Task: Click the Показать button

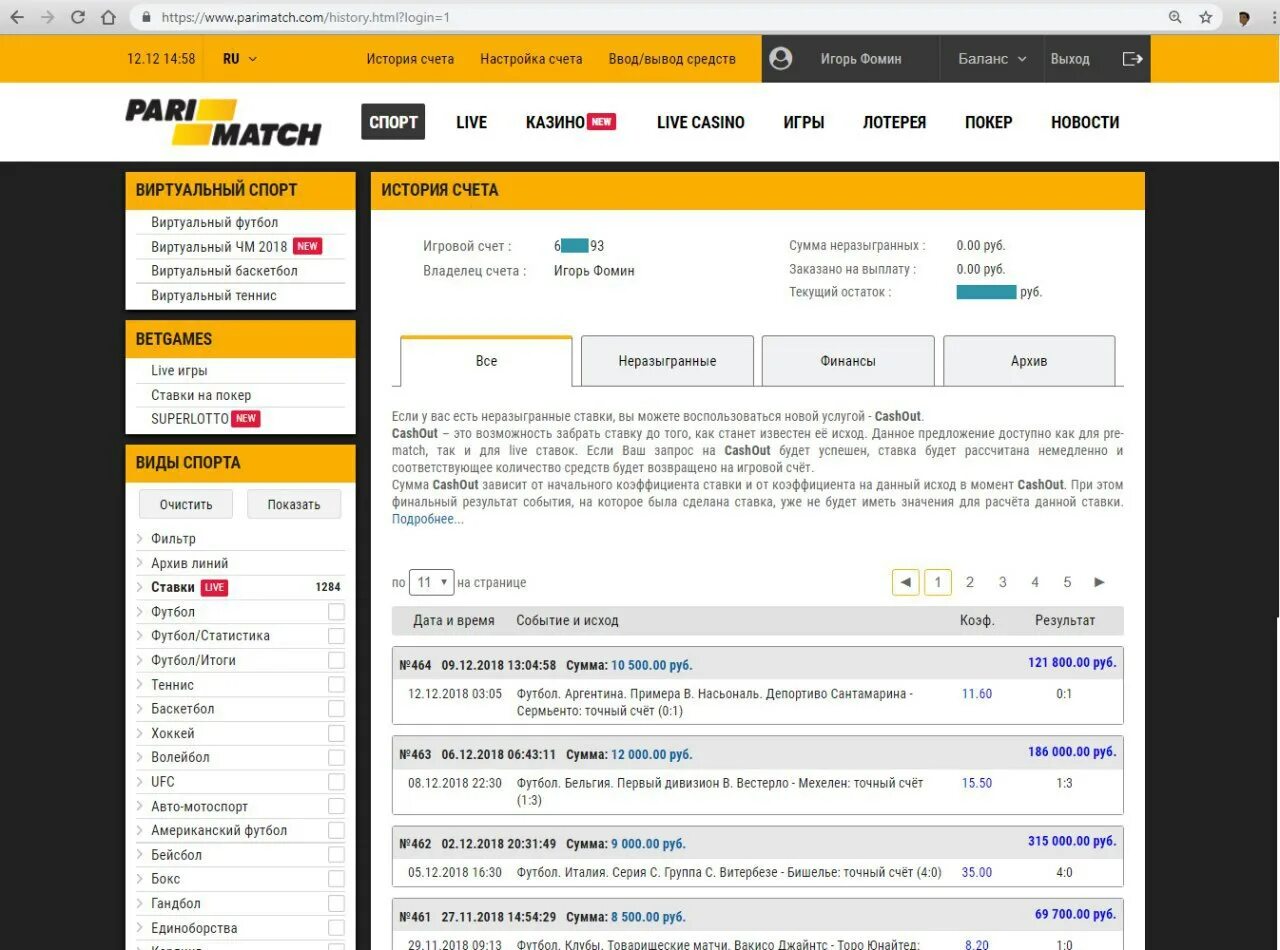Action: (x=294, y=504)
